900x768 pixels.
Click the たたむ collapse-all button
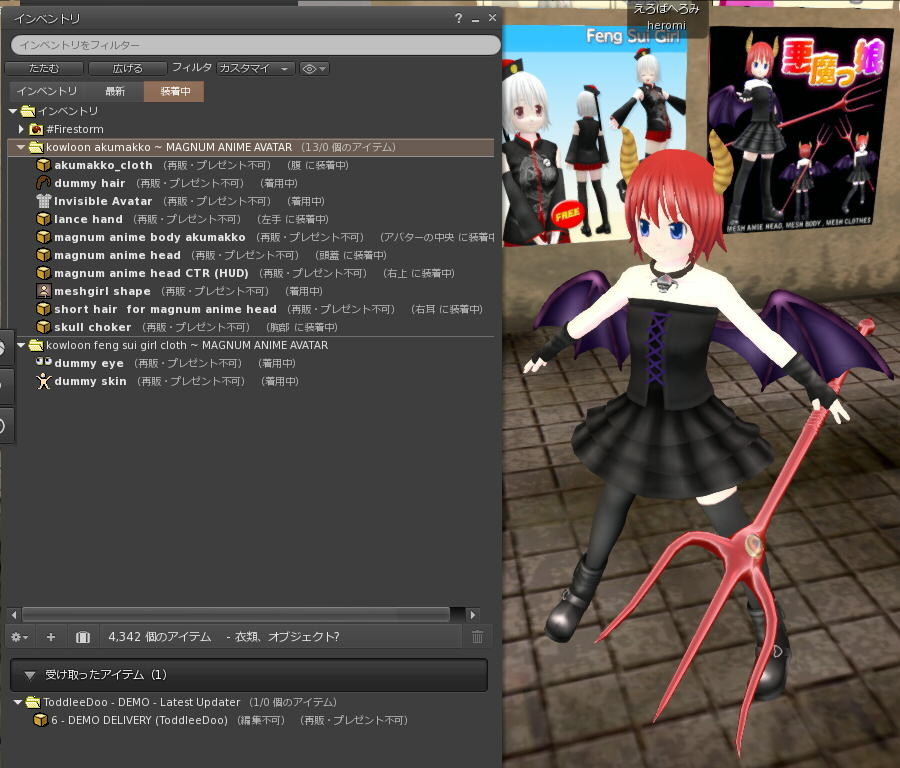44,68
